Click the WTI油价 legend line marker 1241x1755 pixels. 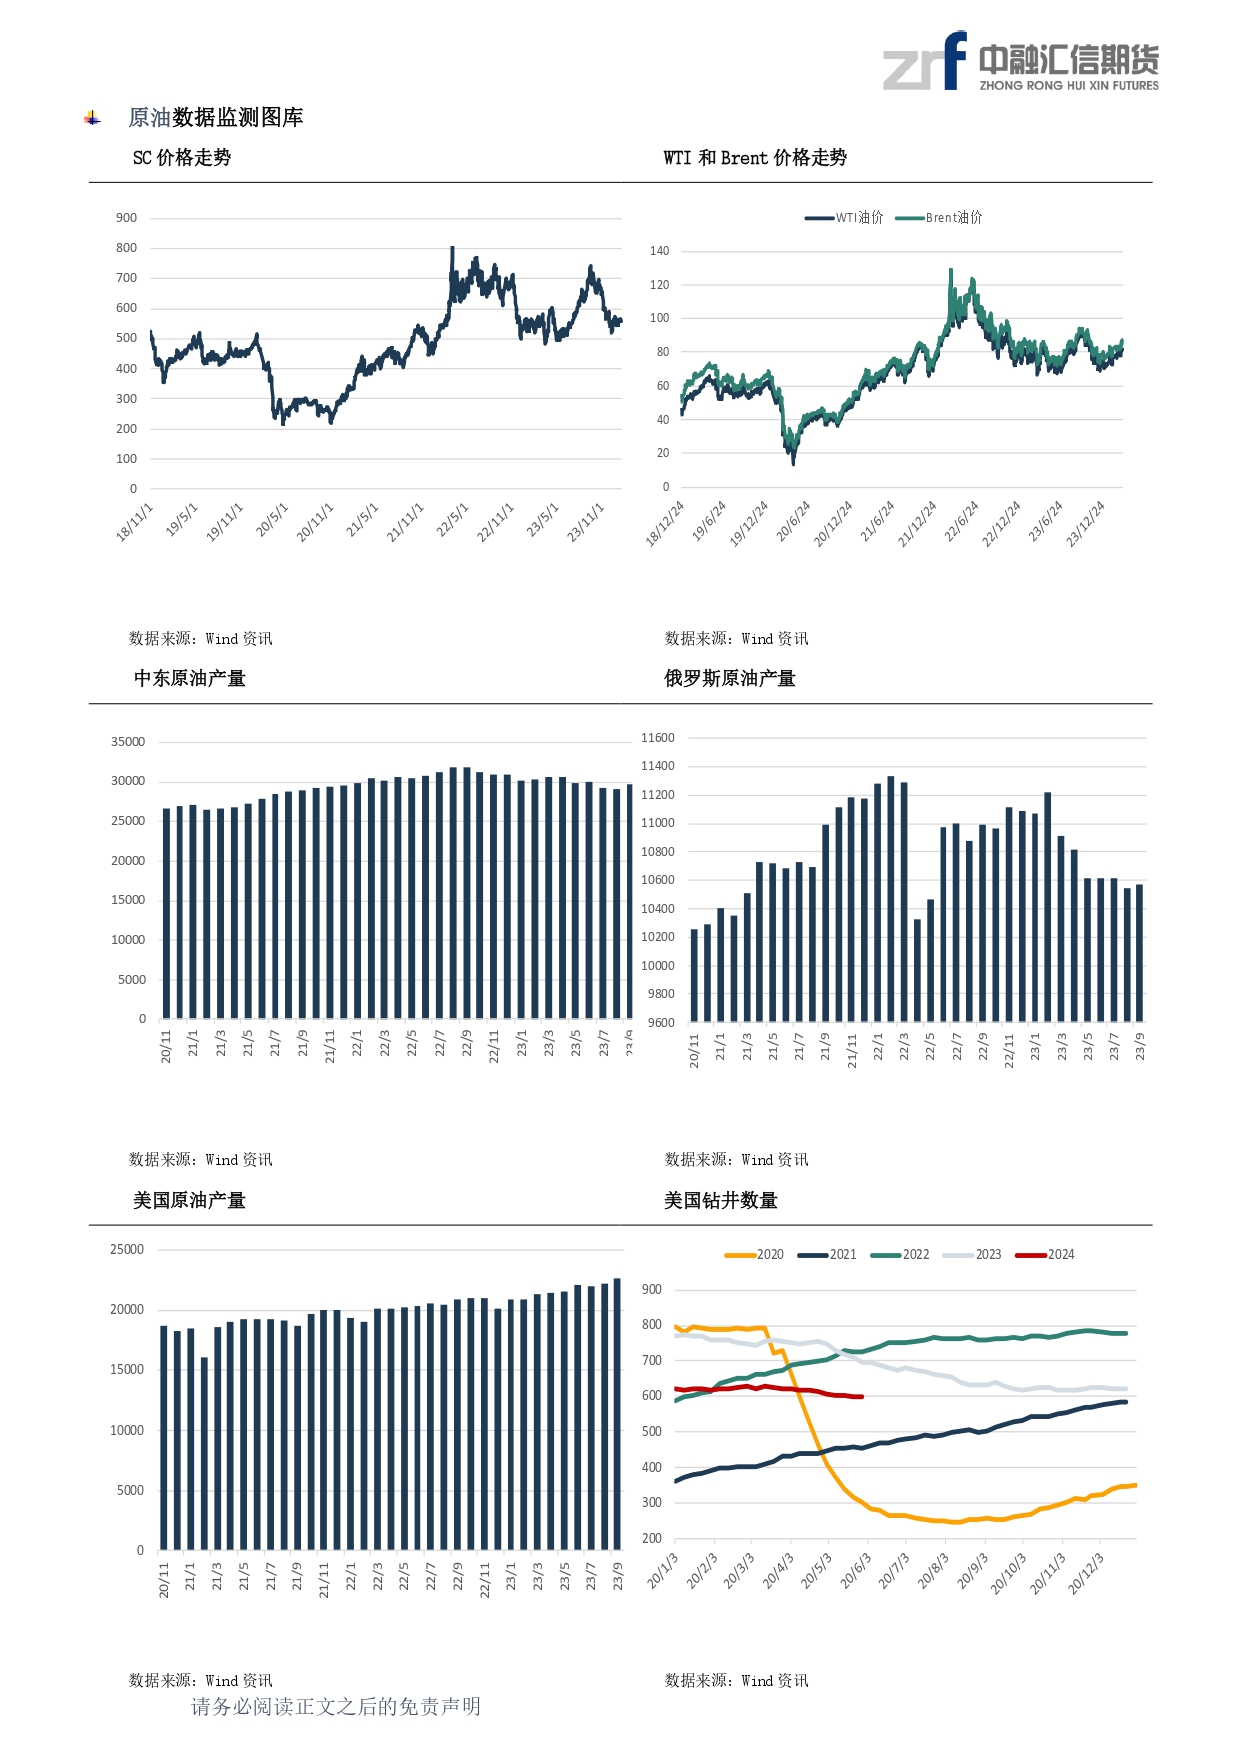click(x=820, y=218)
